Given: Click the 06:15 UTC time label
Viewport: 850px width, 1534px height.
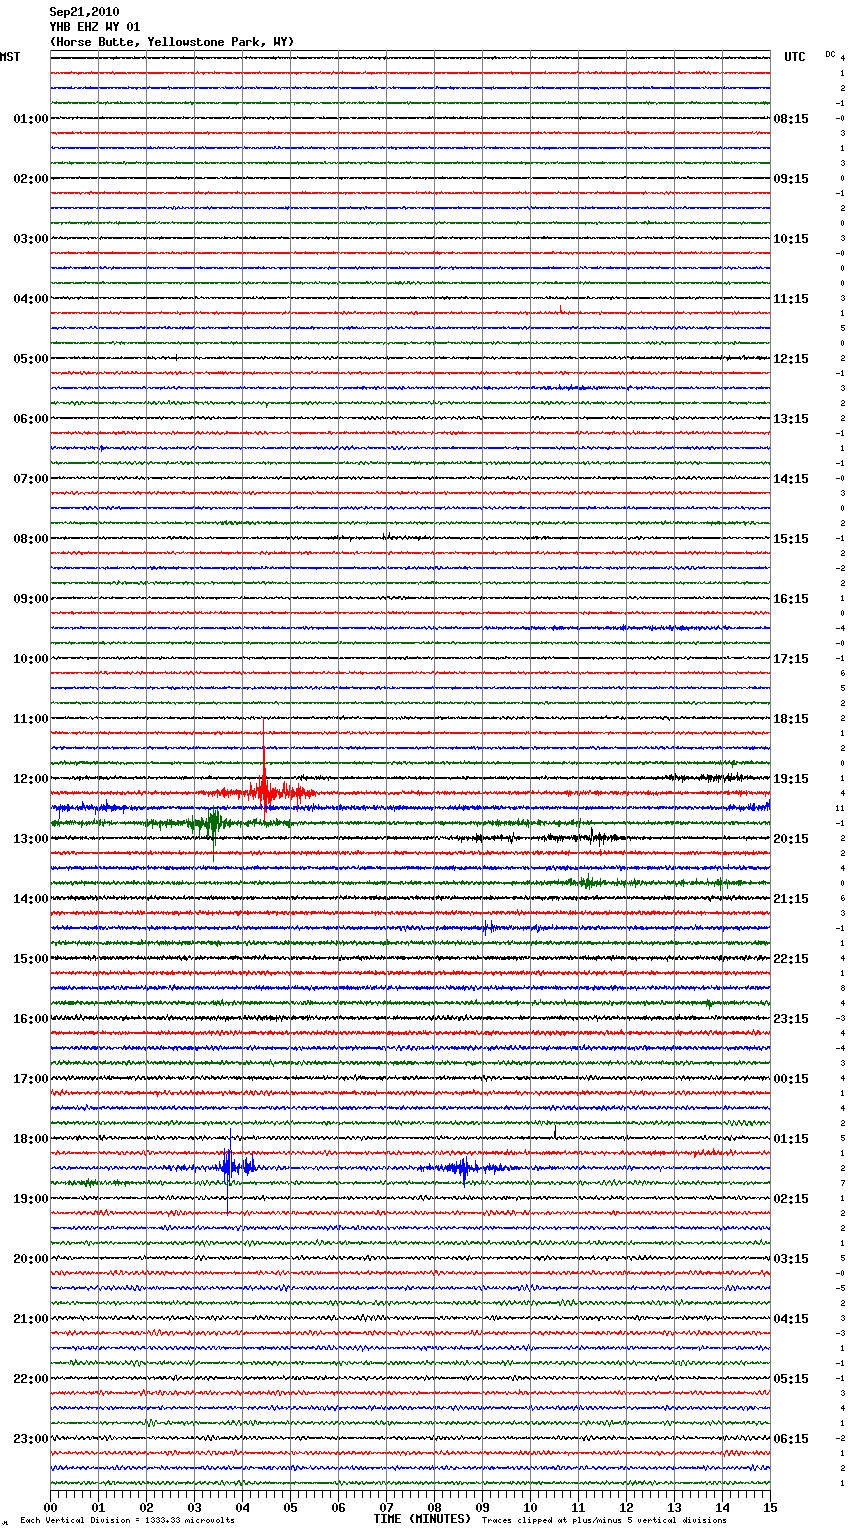Looking at the screenshot, I should [791, 1439].
